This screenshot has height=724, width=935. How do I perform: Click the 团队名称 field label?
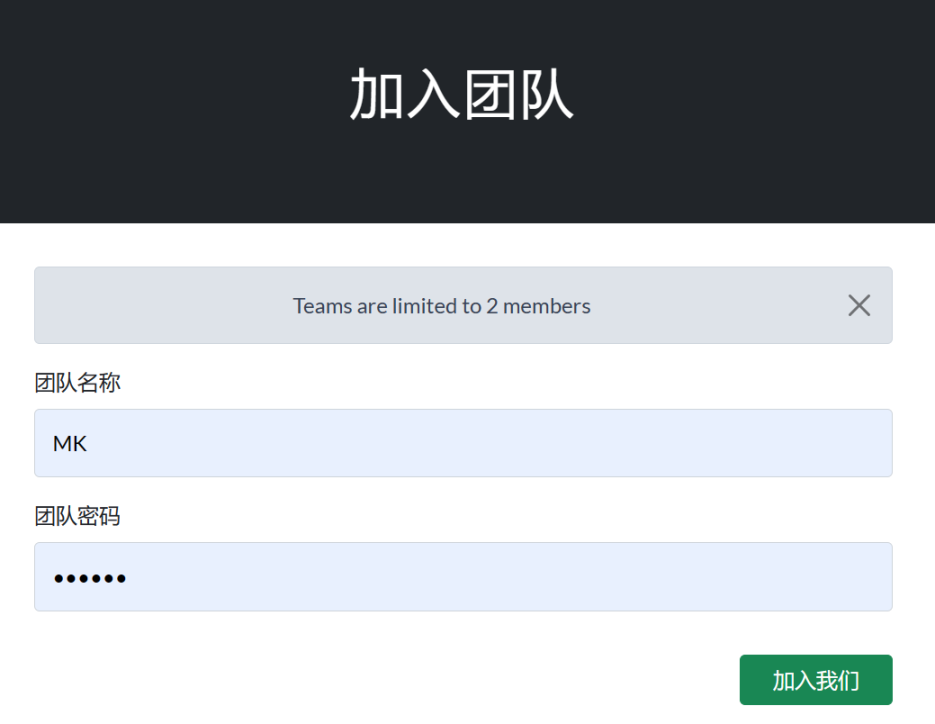click(78, 382)
